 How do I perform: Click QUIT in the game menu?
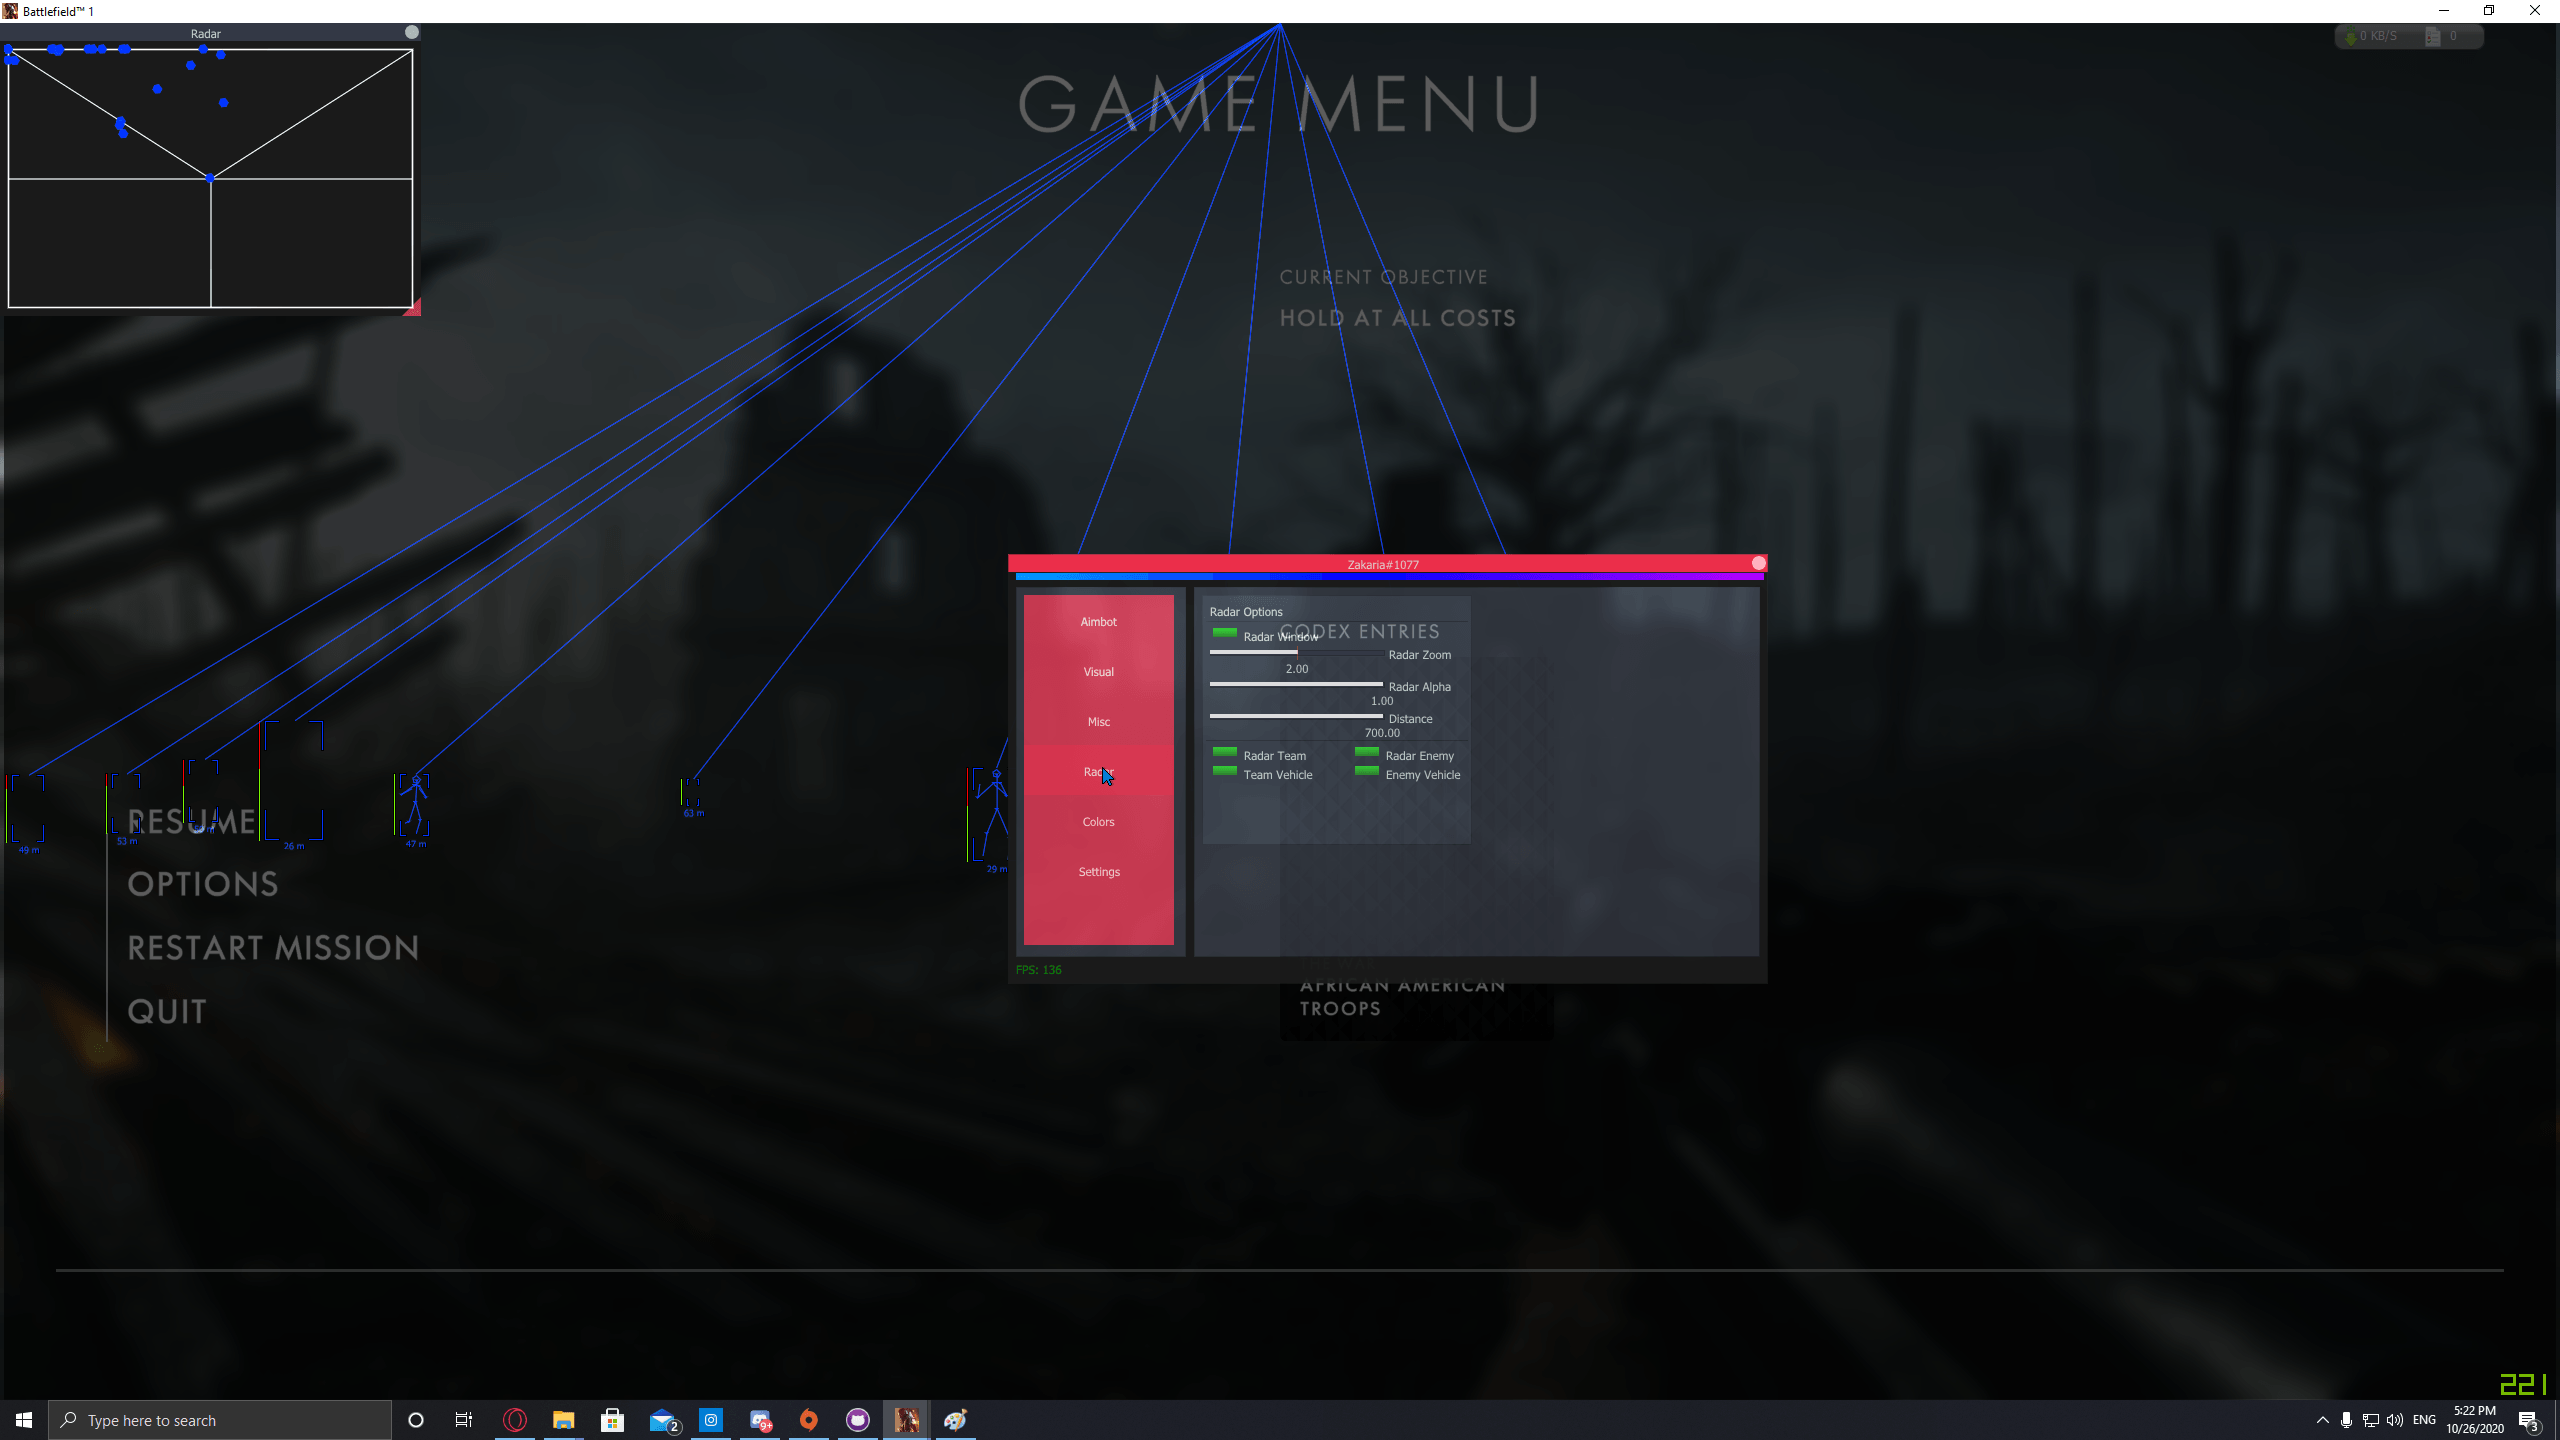coord(167,1012)
